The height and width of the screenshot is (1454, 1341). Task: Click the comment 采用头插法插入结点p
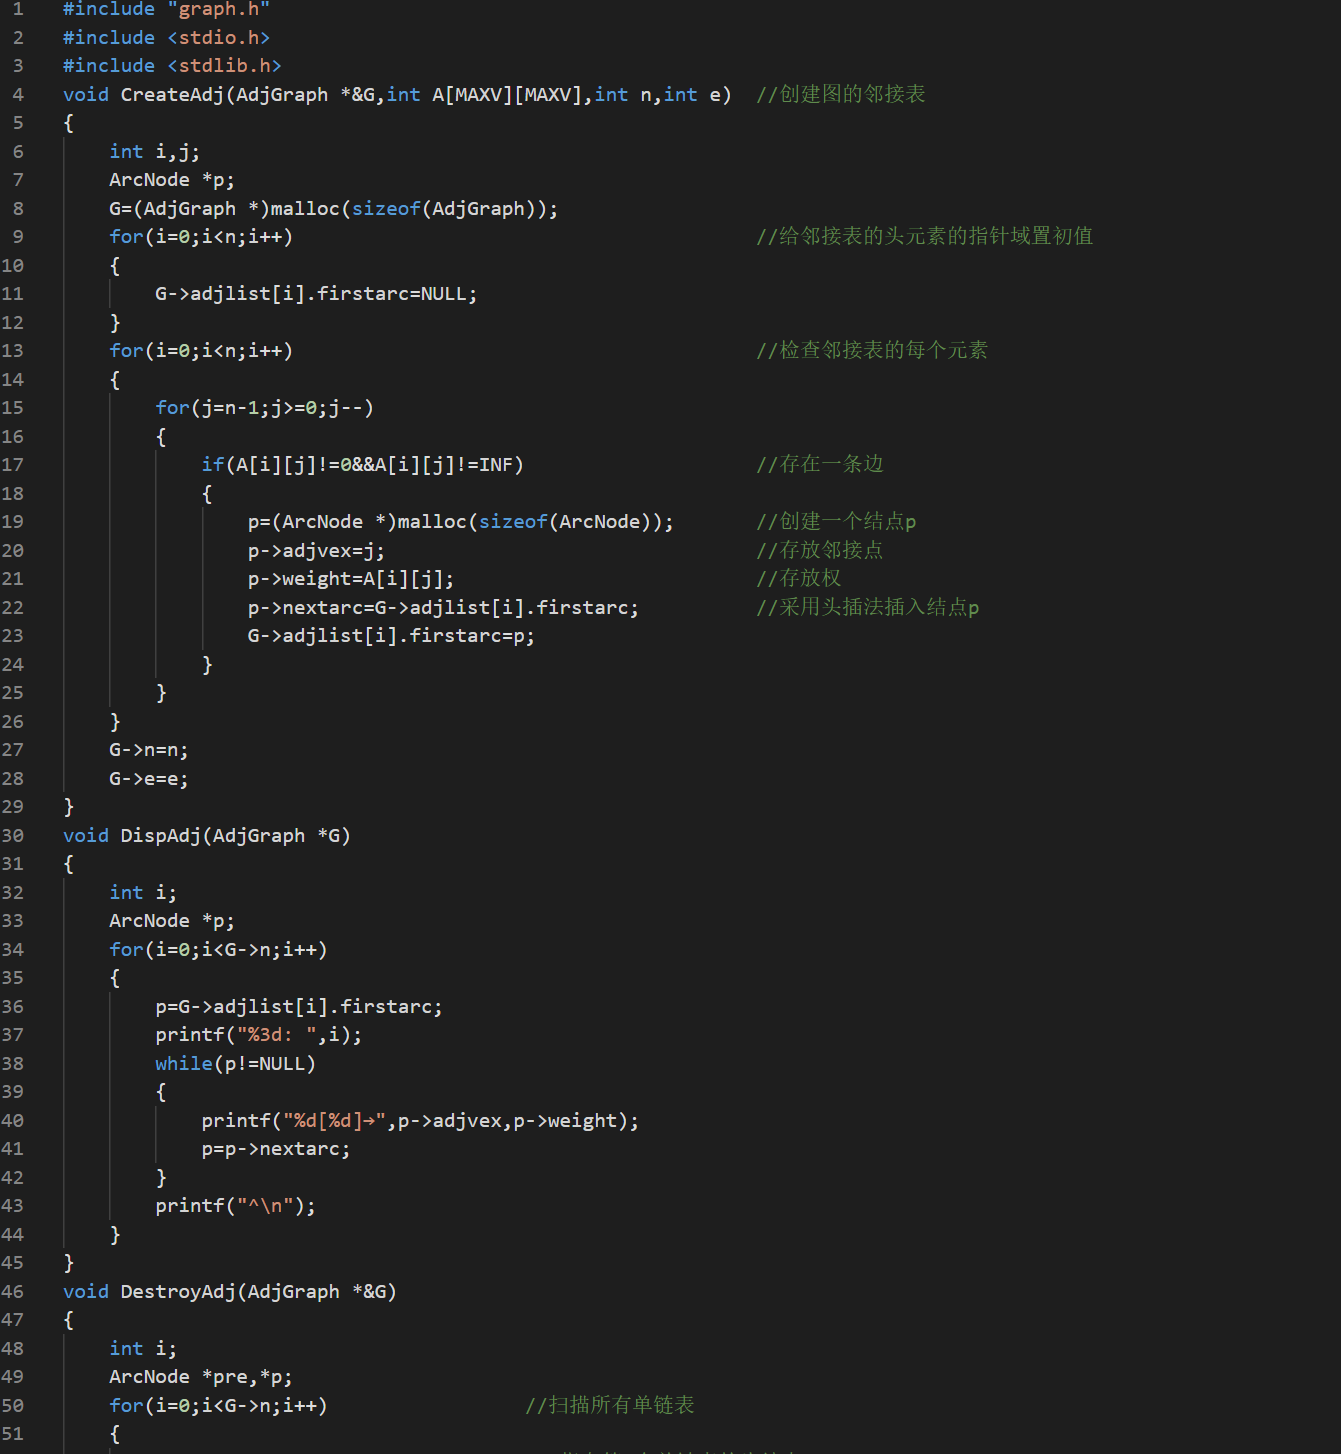pos(867,607)
